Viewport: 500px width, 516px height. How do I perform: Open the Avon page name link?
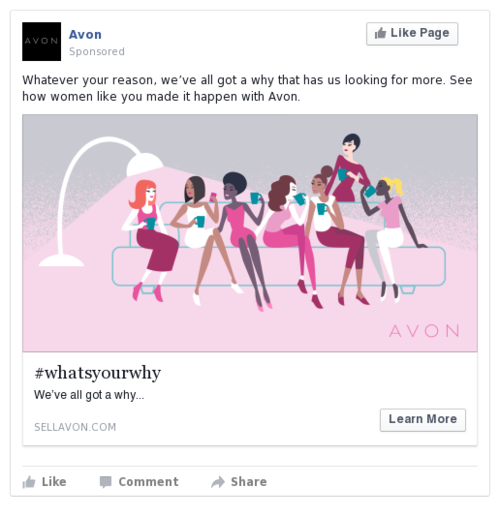[x=85, y=34]
